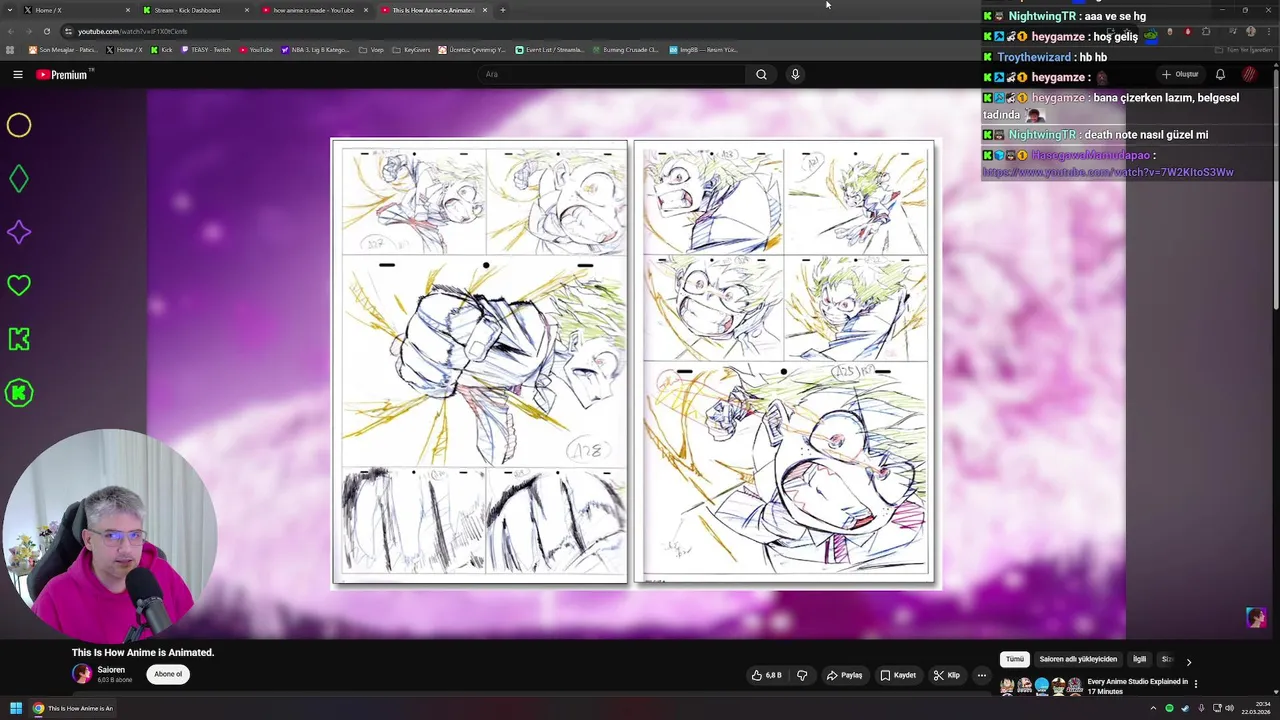Select the İlgili filter chip
Viewport: 1280px width, 720px height.
[1139, 659]
